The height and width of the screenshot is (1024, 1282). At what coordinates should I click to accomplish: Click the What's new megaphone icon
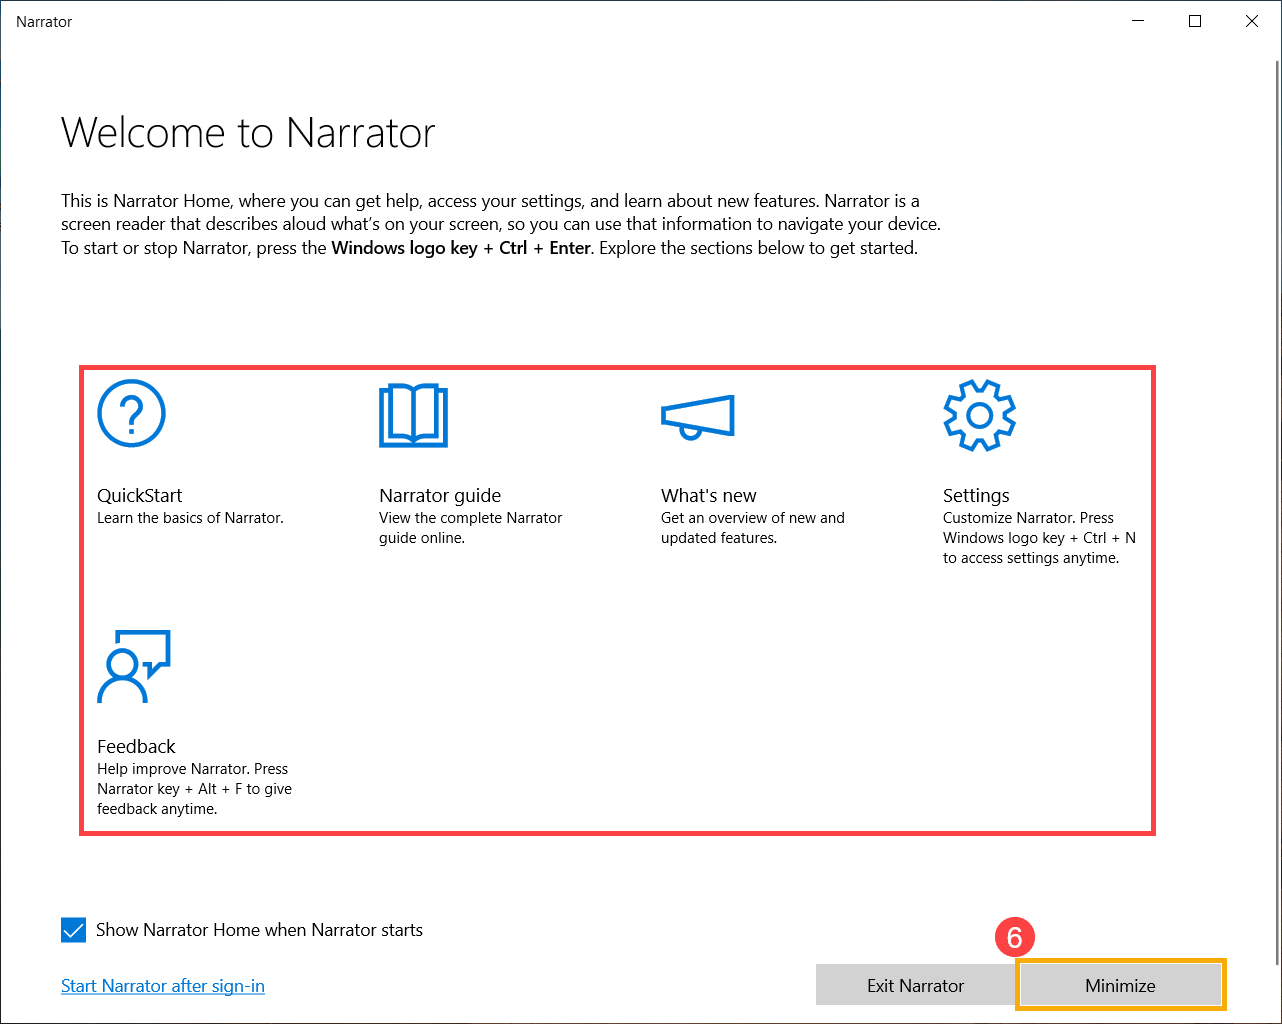coord(698,417)
